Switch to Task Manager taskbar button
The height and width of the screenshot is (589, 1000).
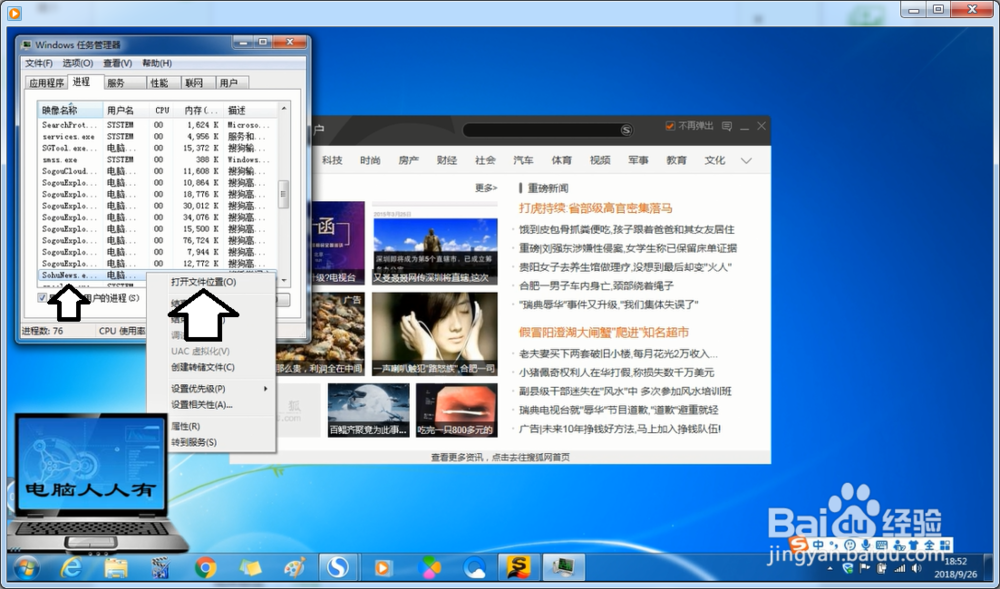(x=564, y=567)
